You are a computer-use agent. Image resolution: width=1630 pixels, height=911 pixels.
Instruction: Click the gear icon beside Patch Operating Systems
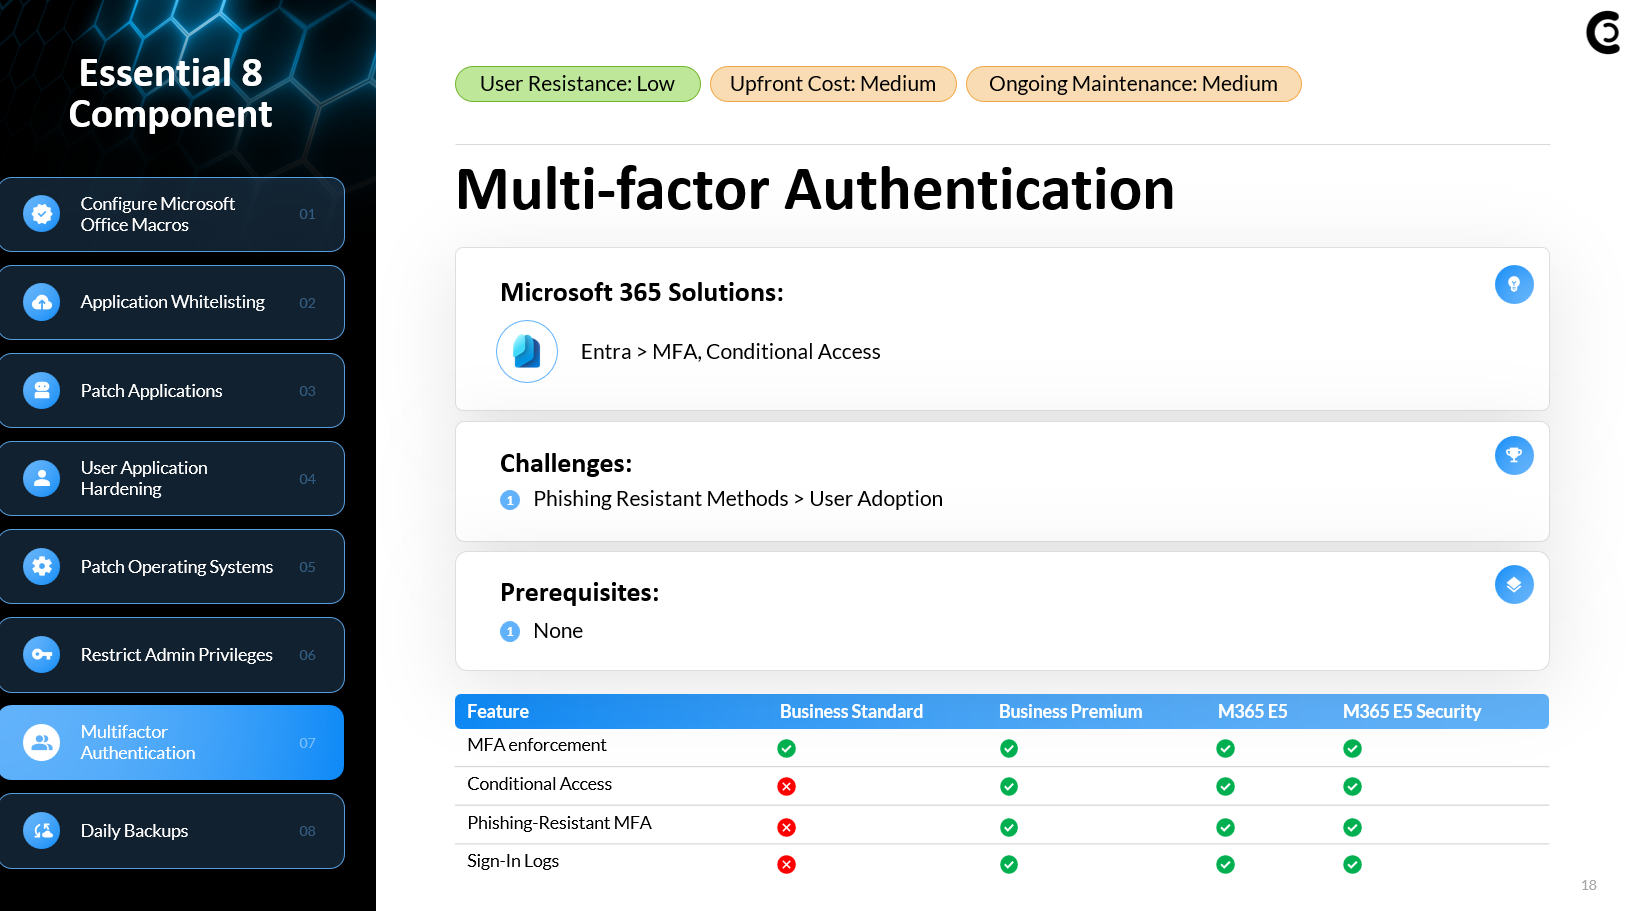(x=42, y=567)
